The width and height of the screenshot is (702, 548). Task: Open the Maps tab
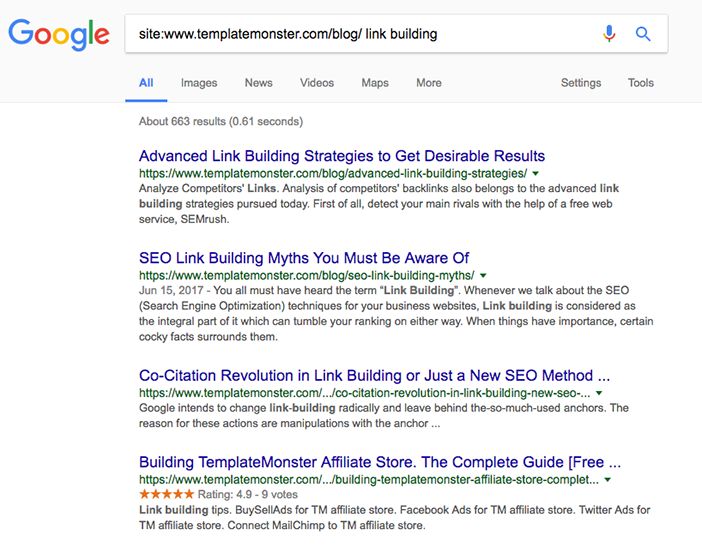[x=375, y=83]
